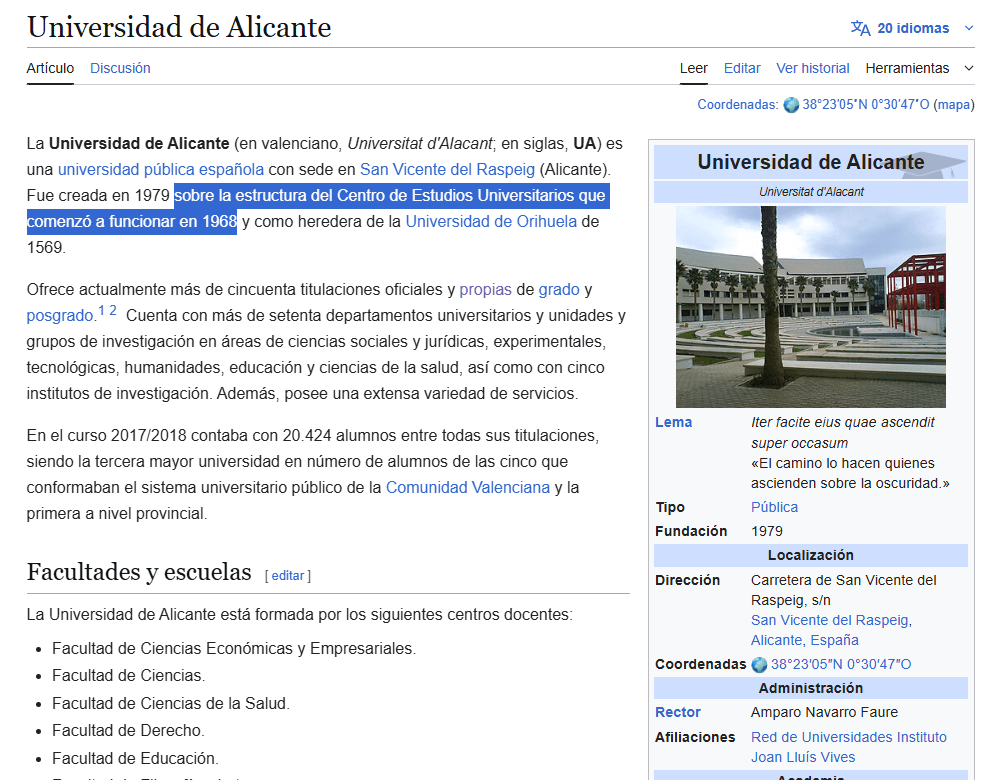Viewport: 985px width, 780px height.
Task: Open the Ver historial tab
Action: click(813, 68)
